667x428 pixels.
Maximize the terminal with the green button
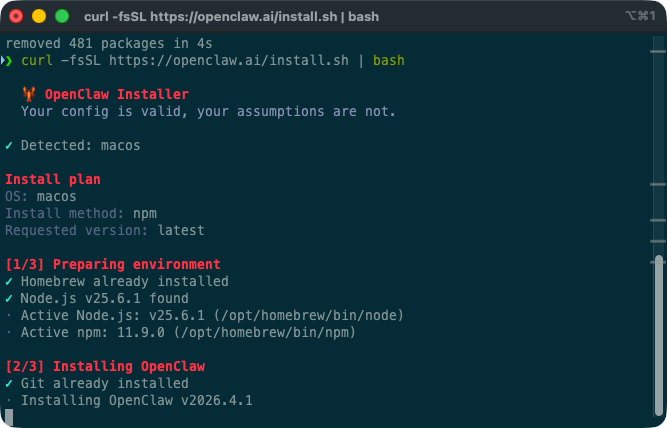click(x=61, y=16)
